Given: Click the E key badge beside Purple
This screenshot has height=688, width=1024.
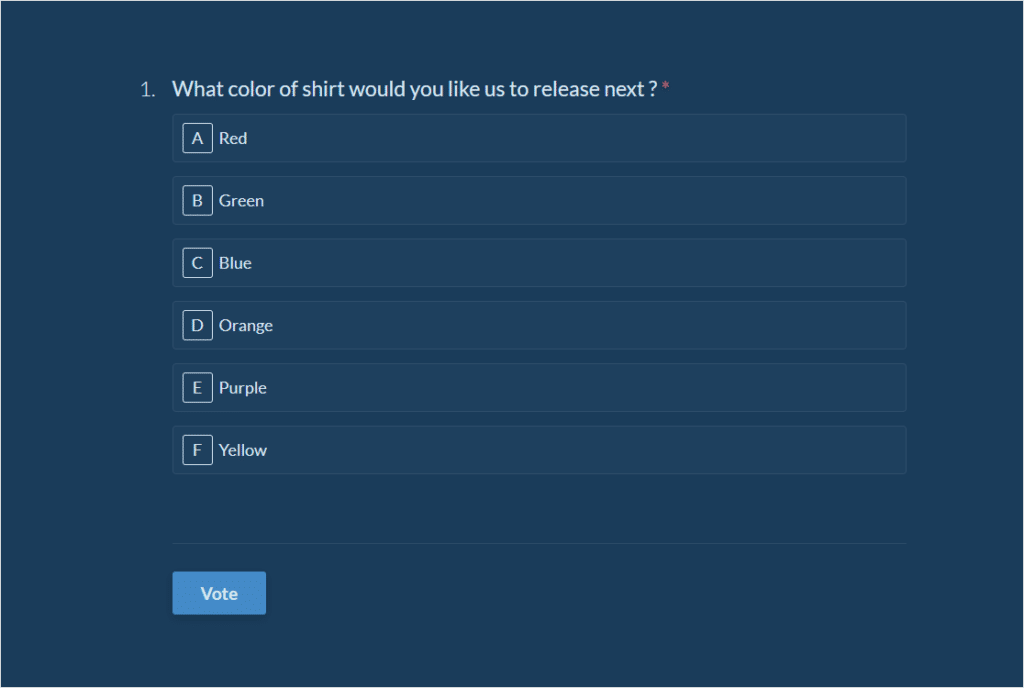Looking at the screenshot, I should (197, 387).
